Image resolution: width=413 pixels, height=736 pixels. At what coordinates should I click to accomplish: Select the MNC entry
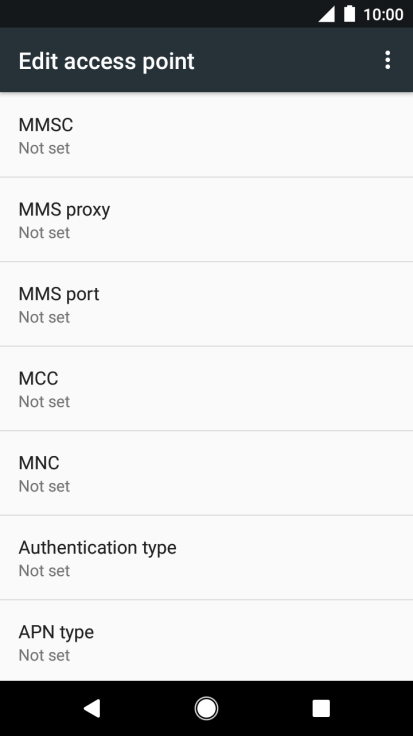pos(206,473)
